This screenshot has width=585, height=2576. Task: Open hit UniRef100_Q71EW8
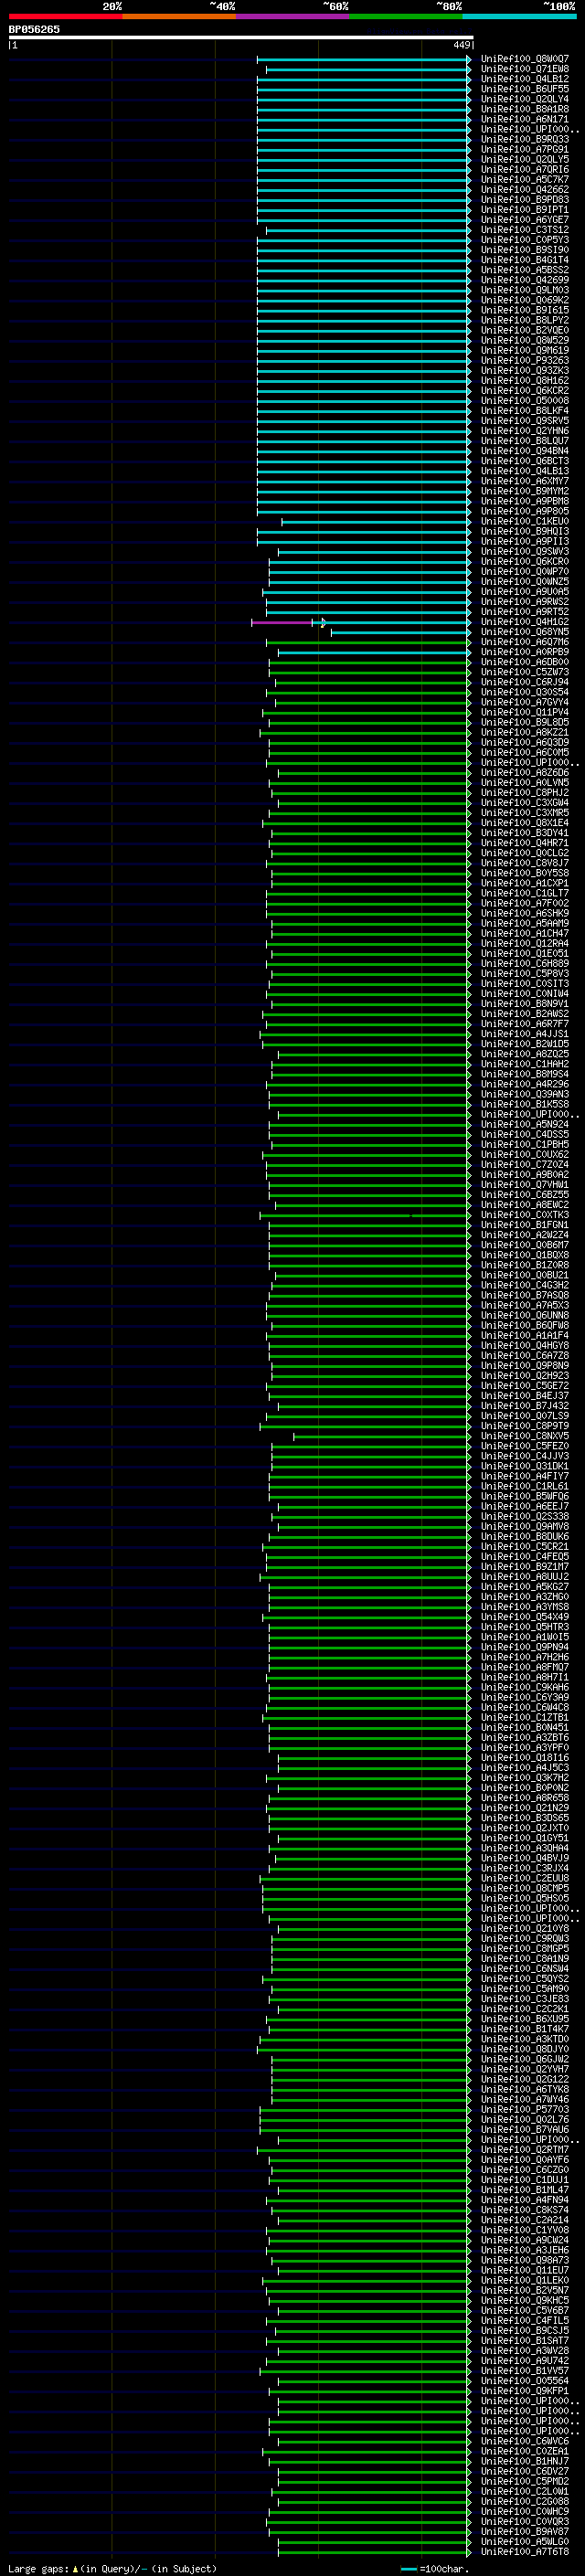524,69
